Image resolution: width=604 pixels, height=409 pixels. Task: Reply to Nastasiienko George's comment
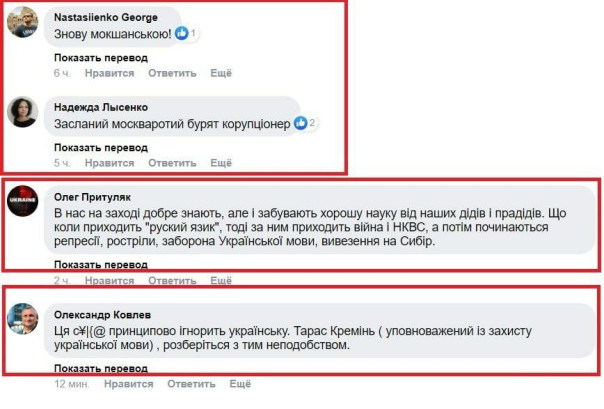(173, 73)
